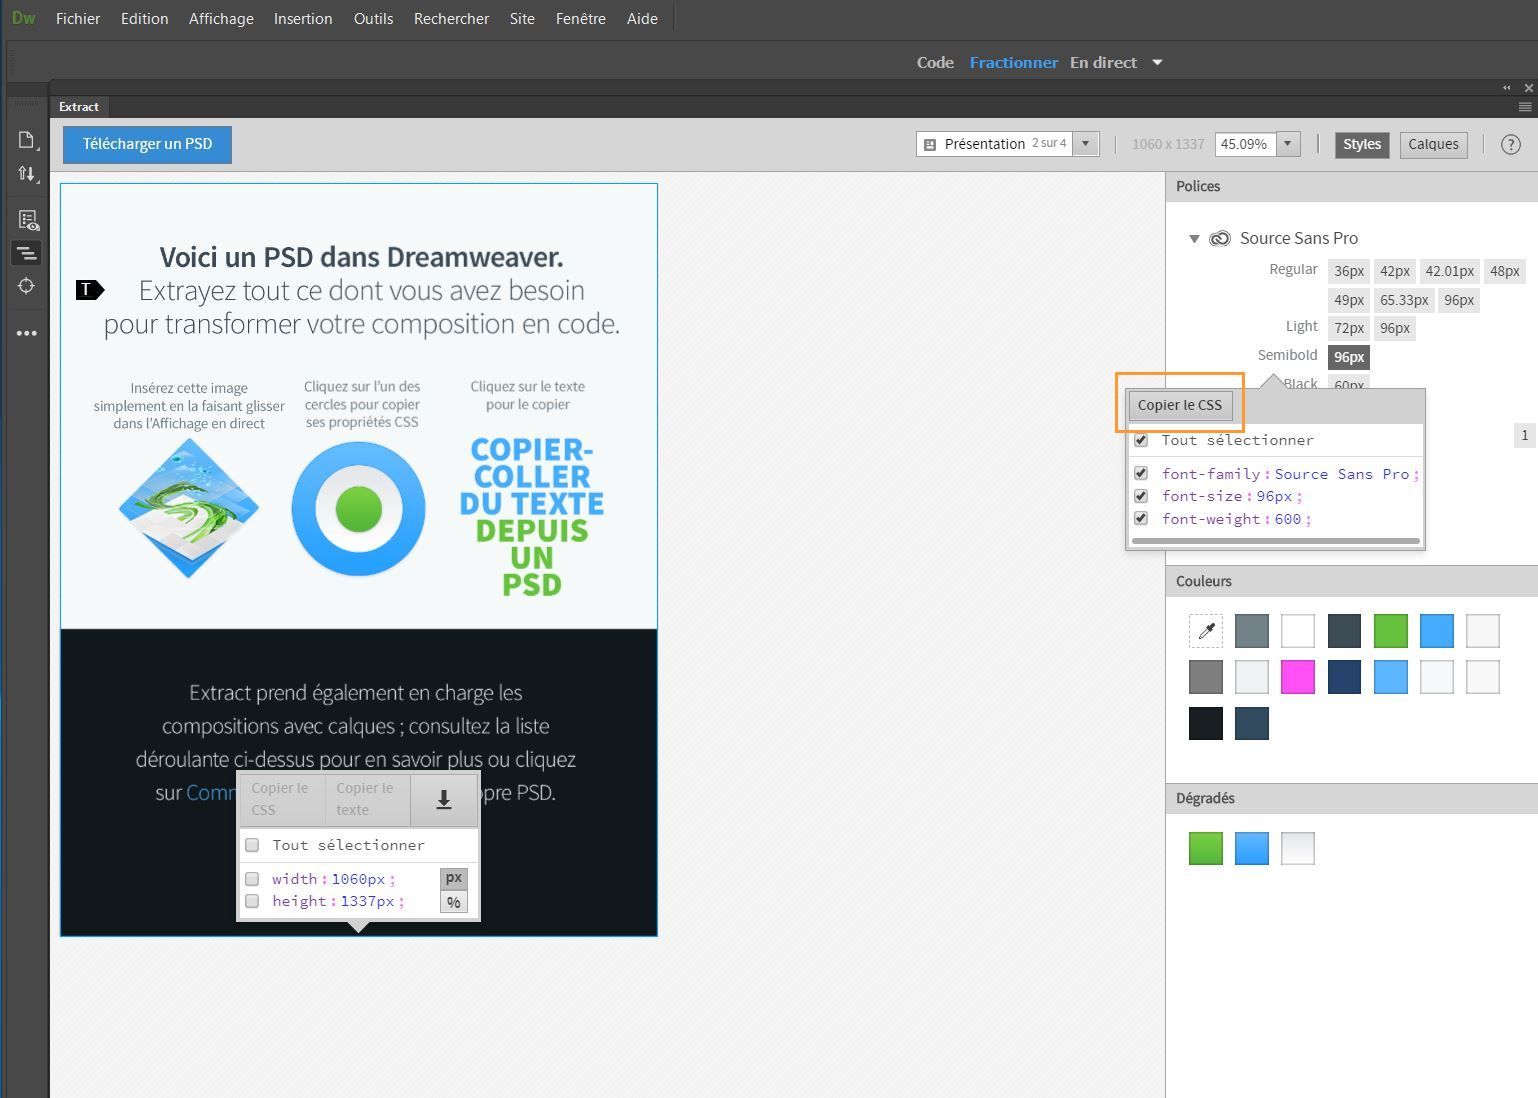The image size is (1538, 1098).
Task: Switch to Code view
Action: click(935, 62)
